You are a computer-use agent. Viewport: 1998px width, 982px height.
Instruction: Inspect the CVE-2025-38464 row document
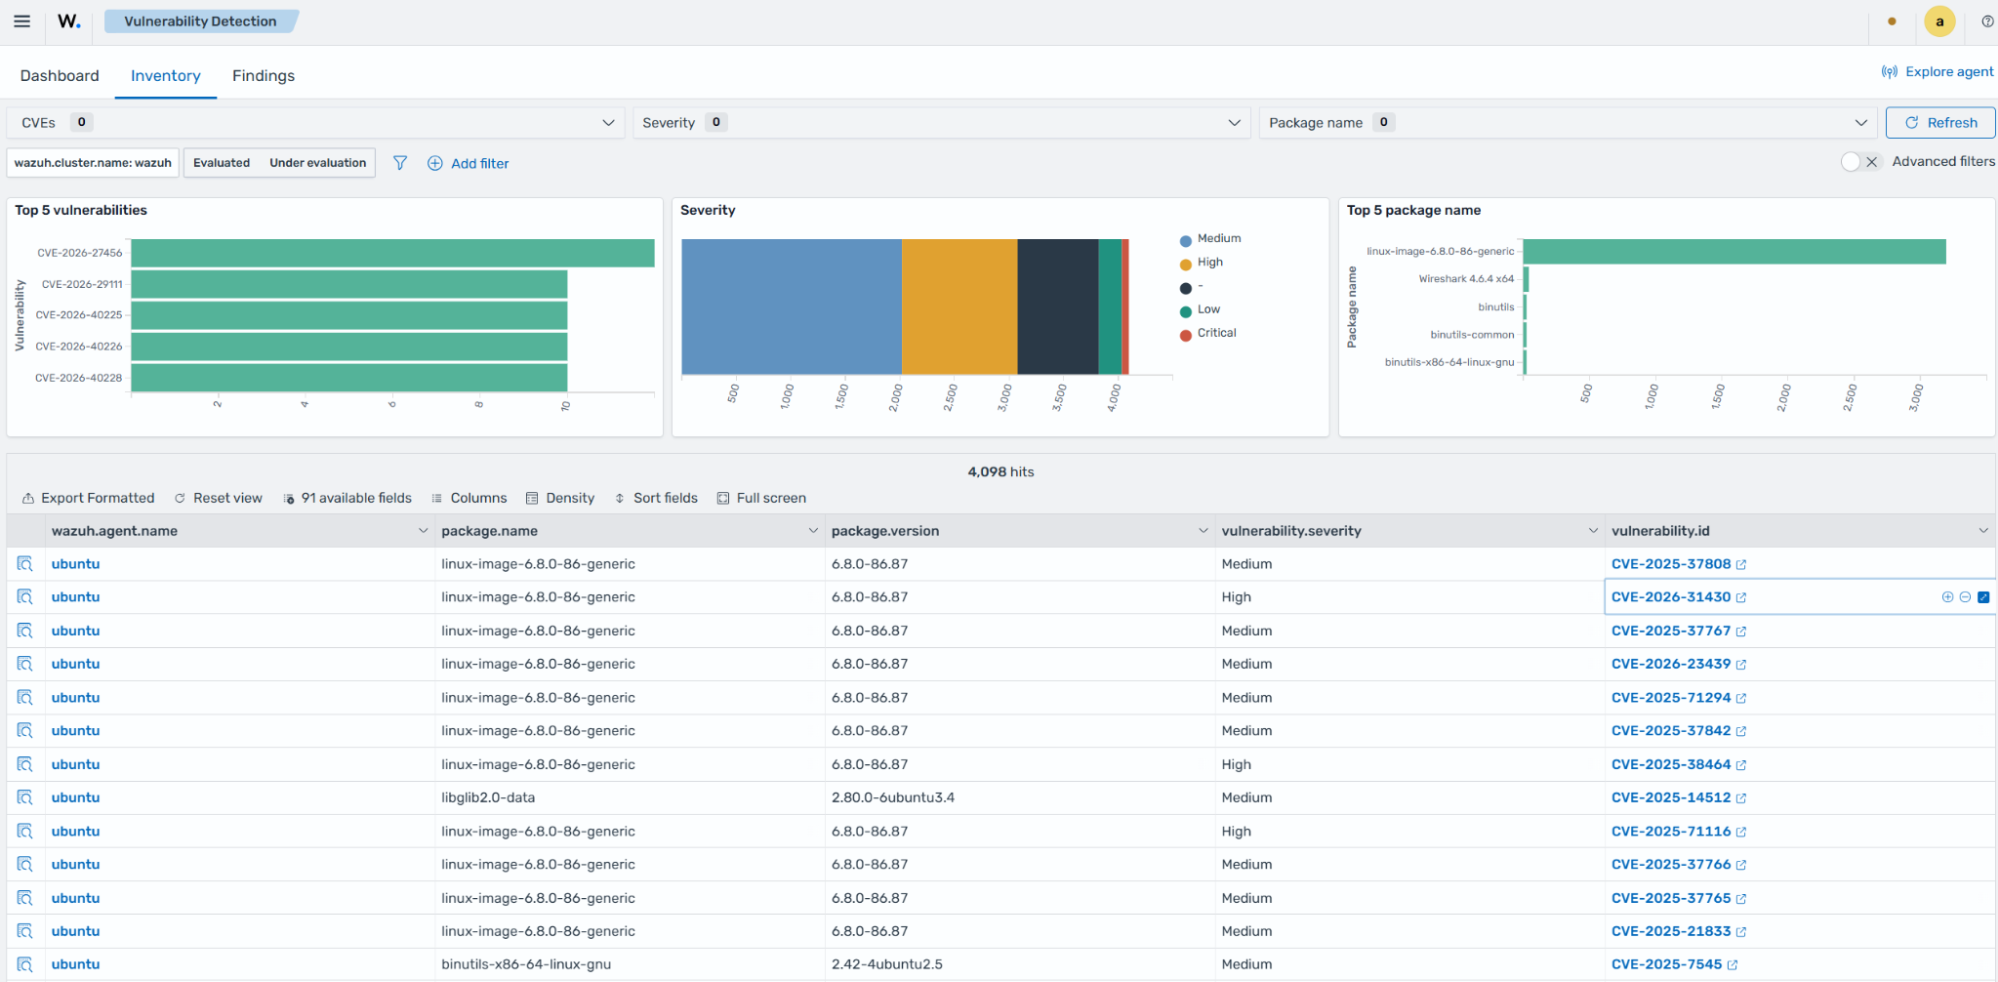[x=25, y=765]
